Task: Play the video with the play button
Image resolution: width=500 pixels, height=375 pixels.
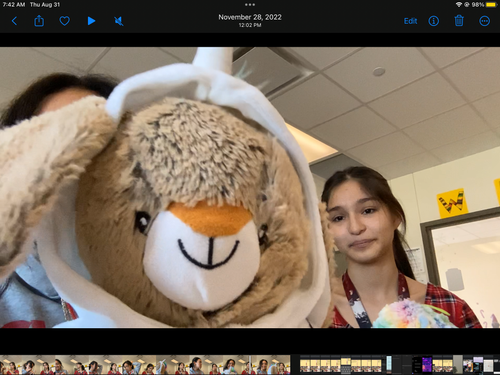Action: pos(91,21)
